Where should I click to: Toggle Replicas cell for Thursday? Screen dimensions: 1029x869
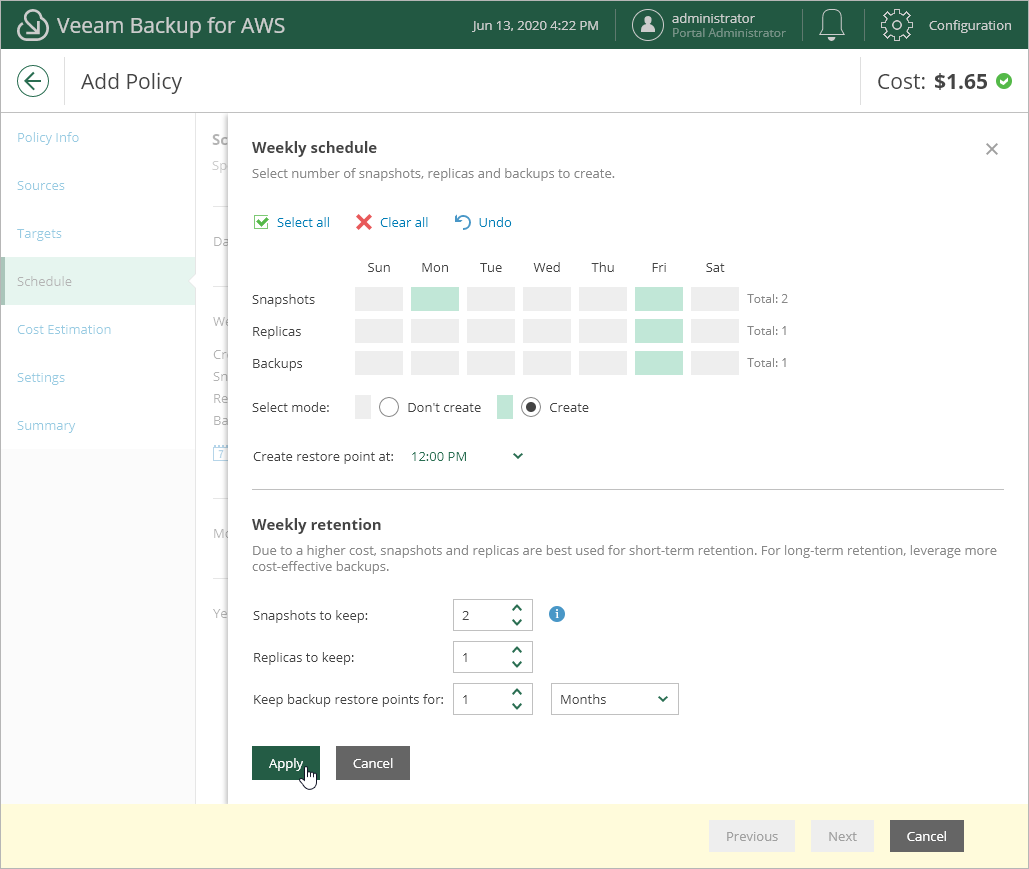603,331
